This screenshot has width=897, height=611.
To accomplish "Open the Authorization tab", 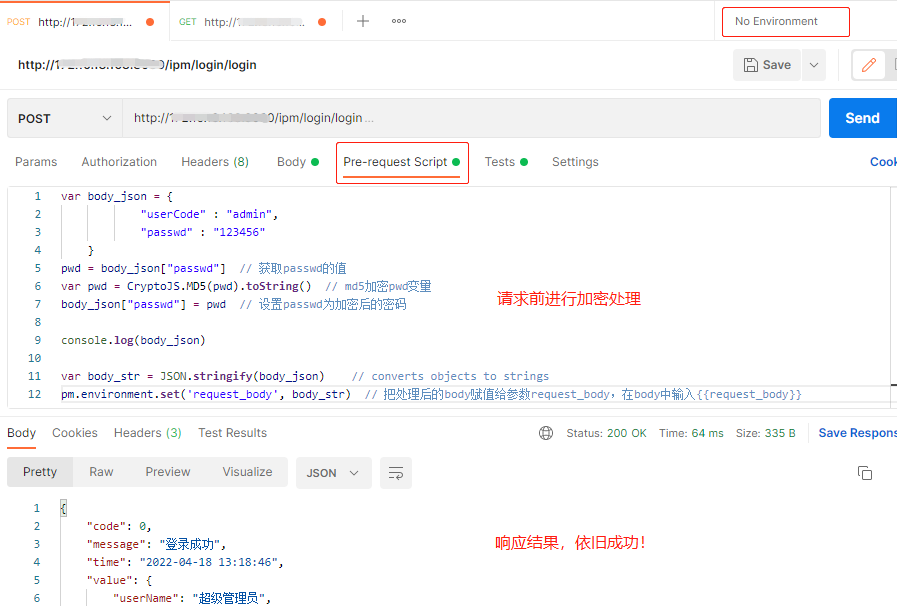I will coord(119,162).
